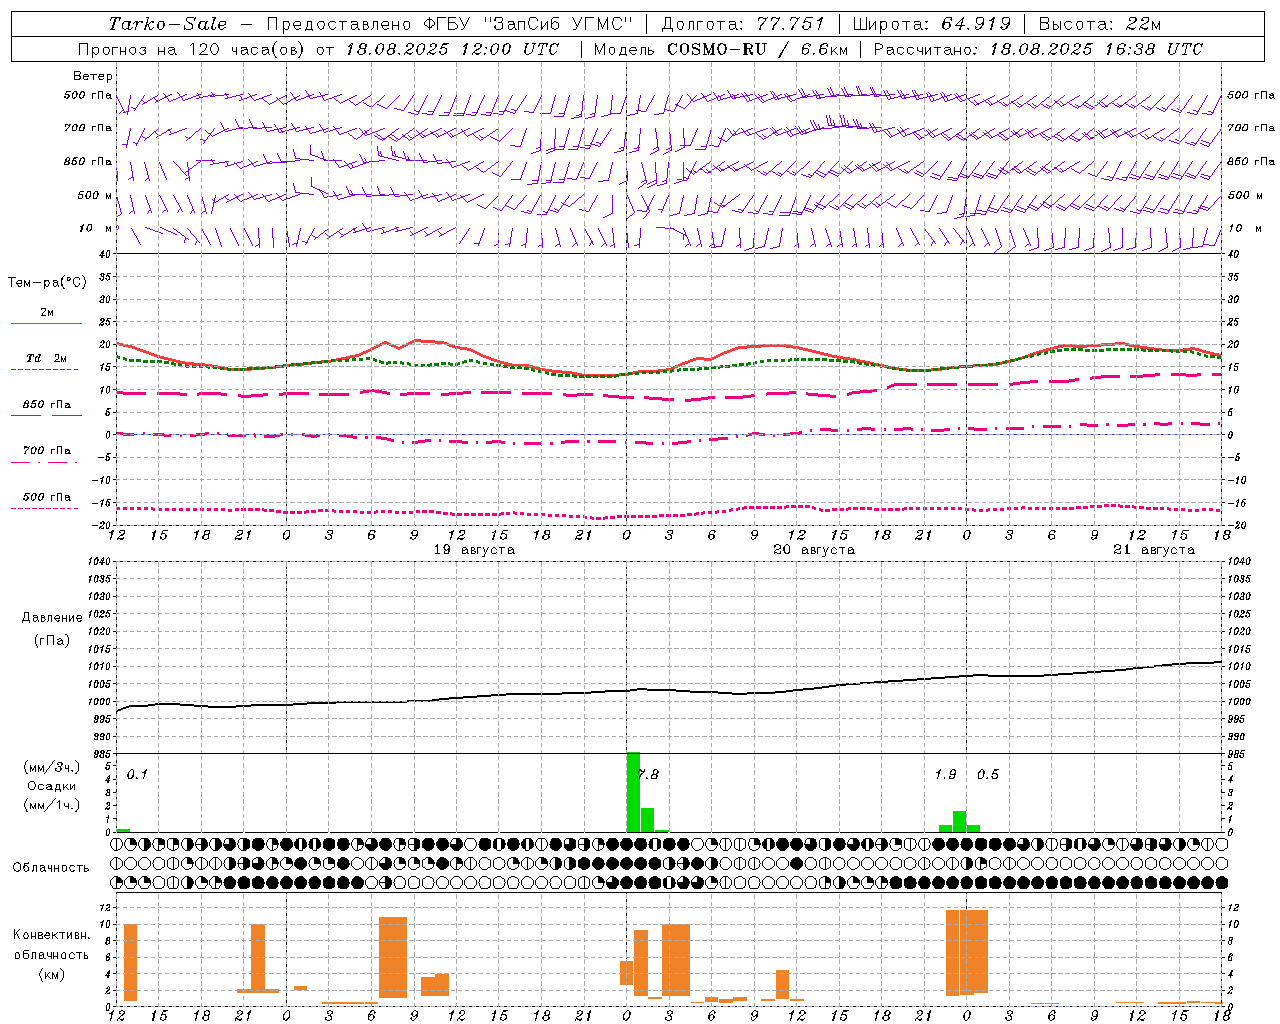Select the 'Тем-ра(°C)' temperature label
Image resolution: width=1280 pixels, height=1024 pixels.
[x=47, y=283]
